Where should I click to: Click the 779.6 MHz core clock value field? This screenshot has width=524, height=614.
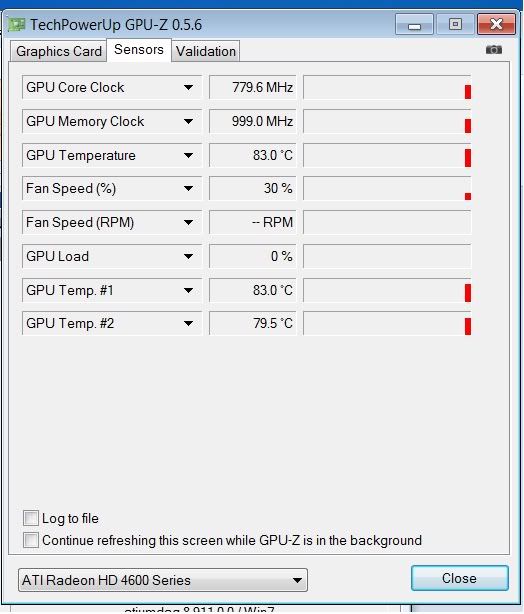[x=253, y=87]
